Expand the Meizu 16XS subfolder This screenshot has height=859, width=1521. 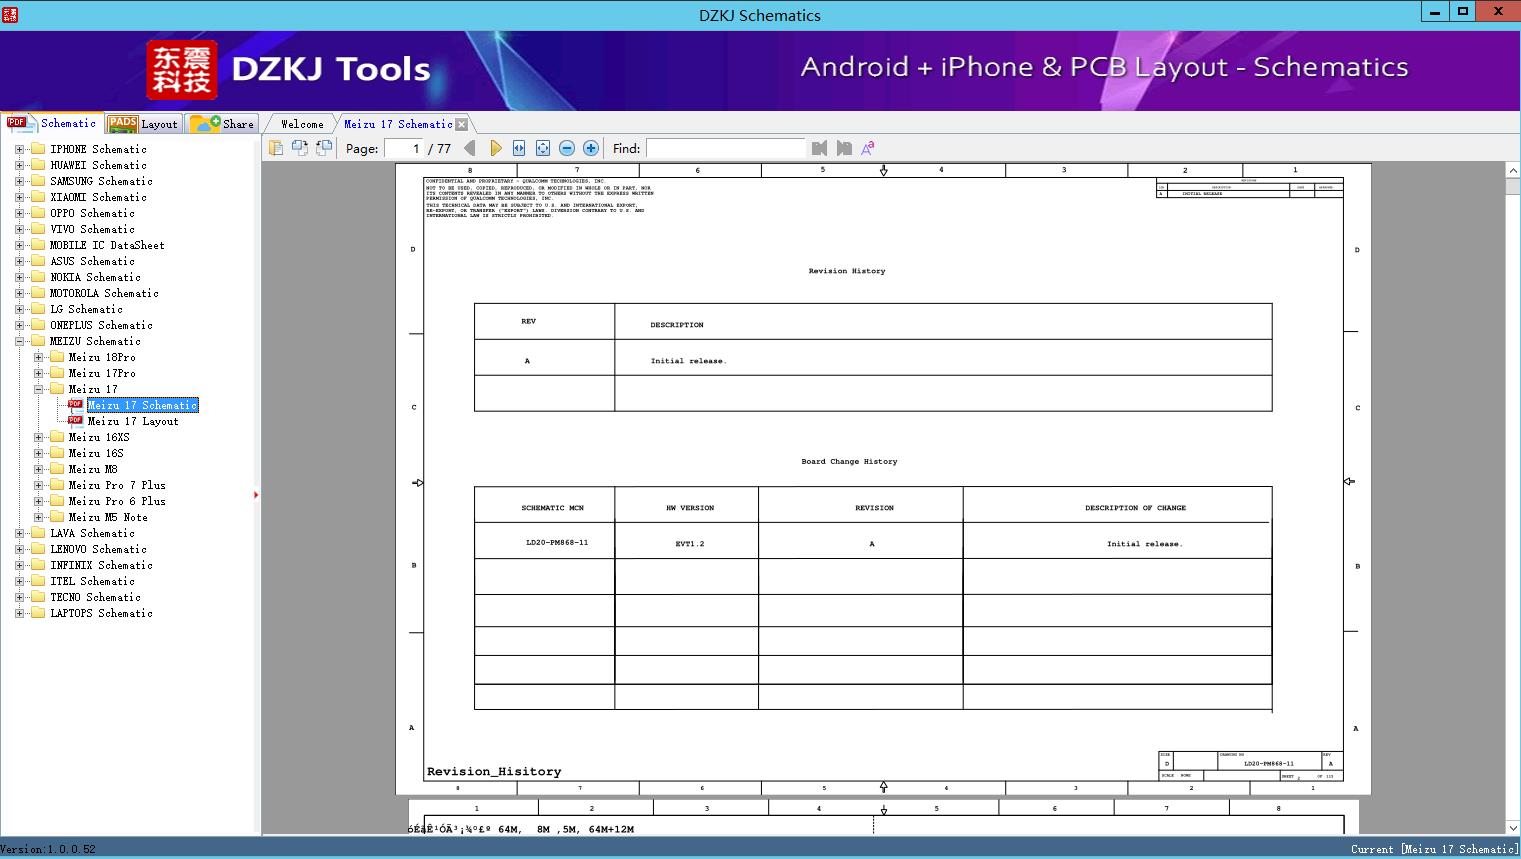pos(38,437)
